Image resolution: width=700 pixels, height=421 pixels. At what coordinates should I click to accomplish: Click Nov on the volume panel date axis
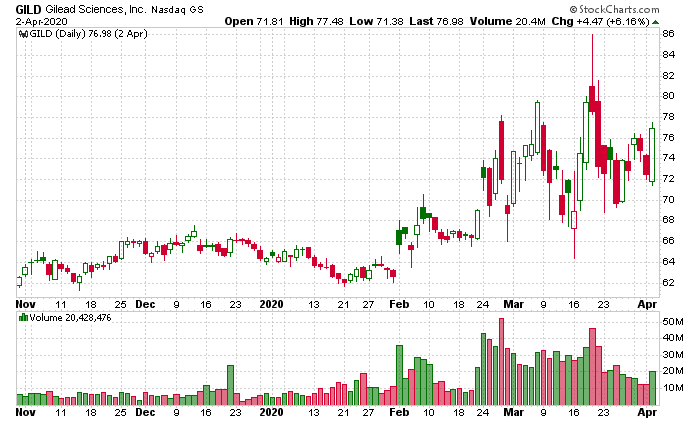pyautogui.click(x=25, y=412)
